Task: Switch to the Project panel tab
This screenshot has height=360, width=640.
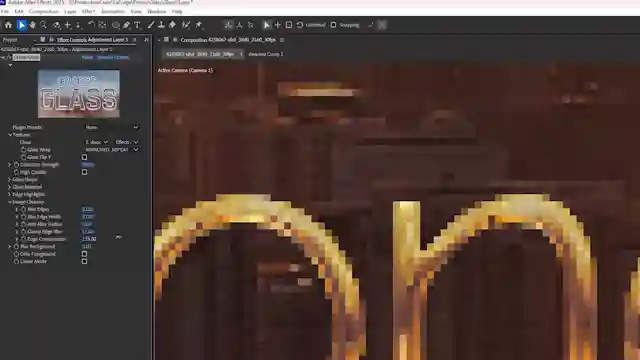Action: tap(10, 40)
